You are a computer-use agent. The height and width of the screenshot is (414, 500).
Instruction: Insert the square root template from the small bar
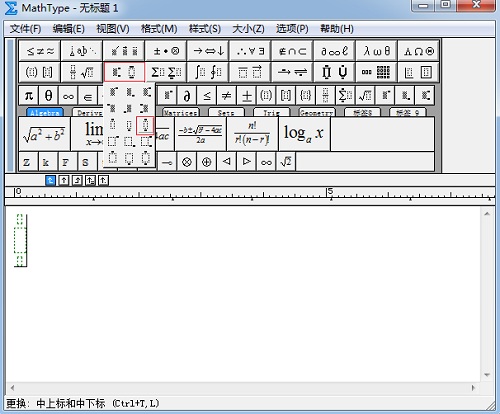365,96
